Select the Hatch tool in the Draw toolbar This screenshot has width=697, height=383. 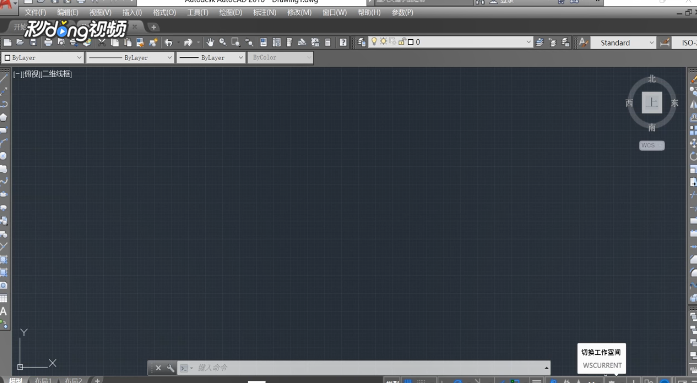coord(4,259)
